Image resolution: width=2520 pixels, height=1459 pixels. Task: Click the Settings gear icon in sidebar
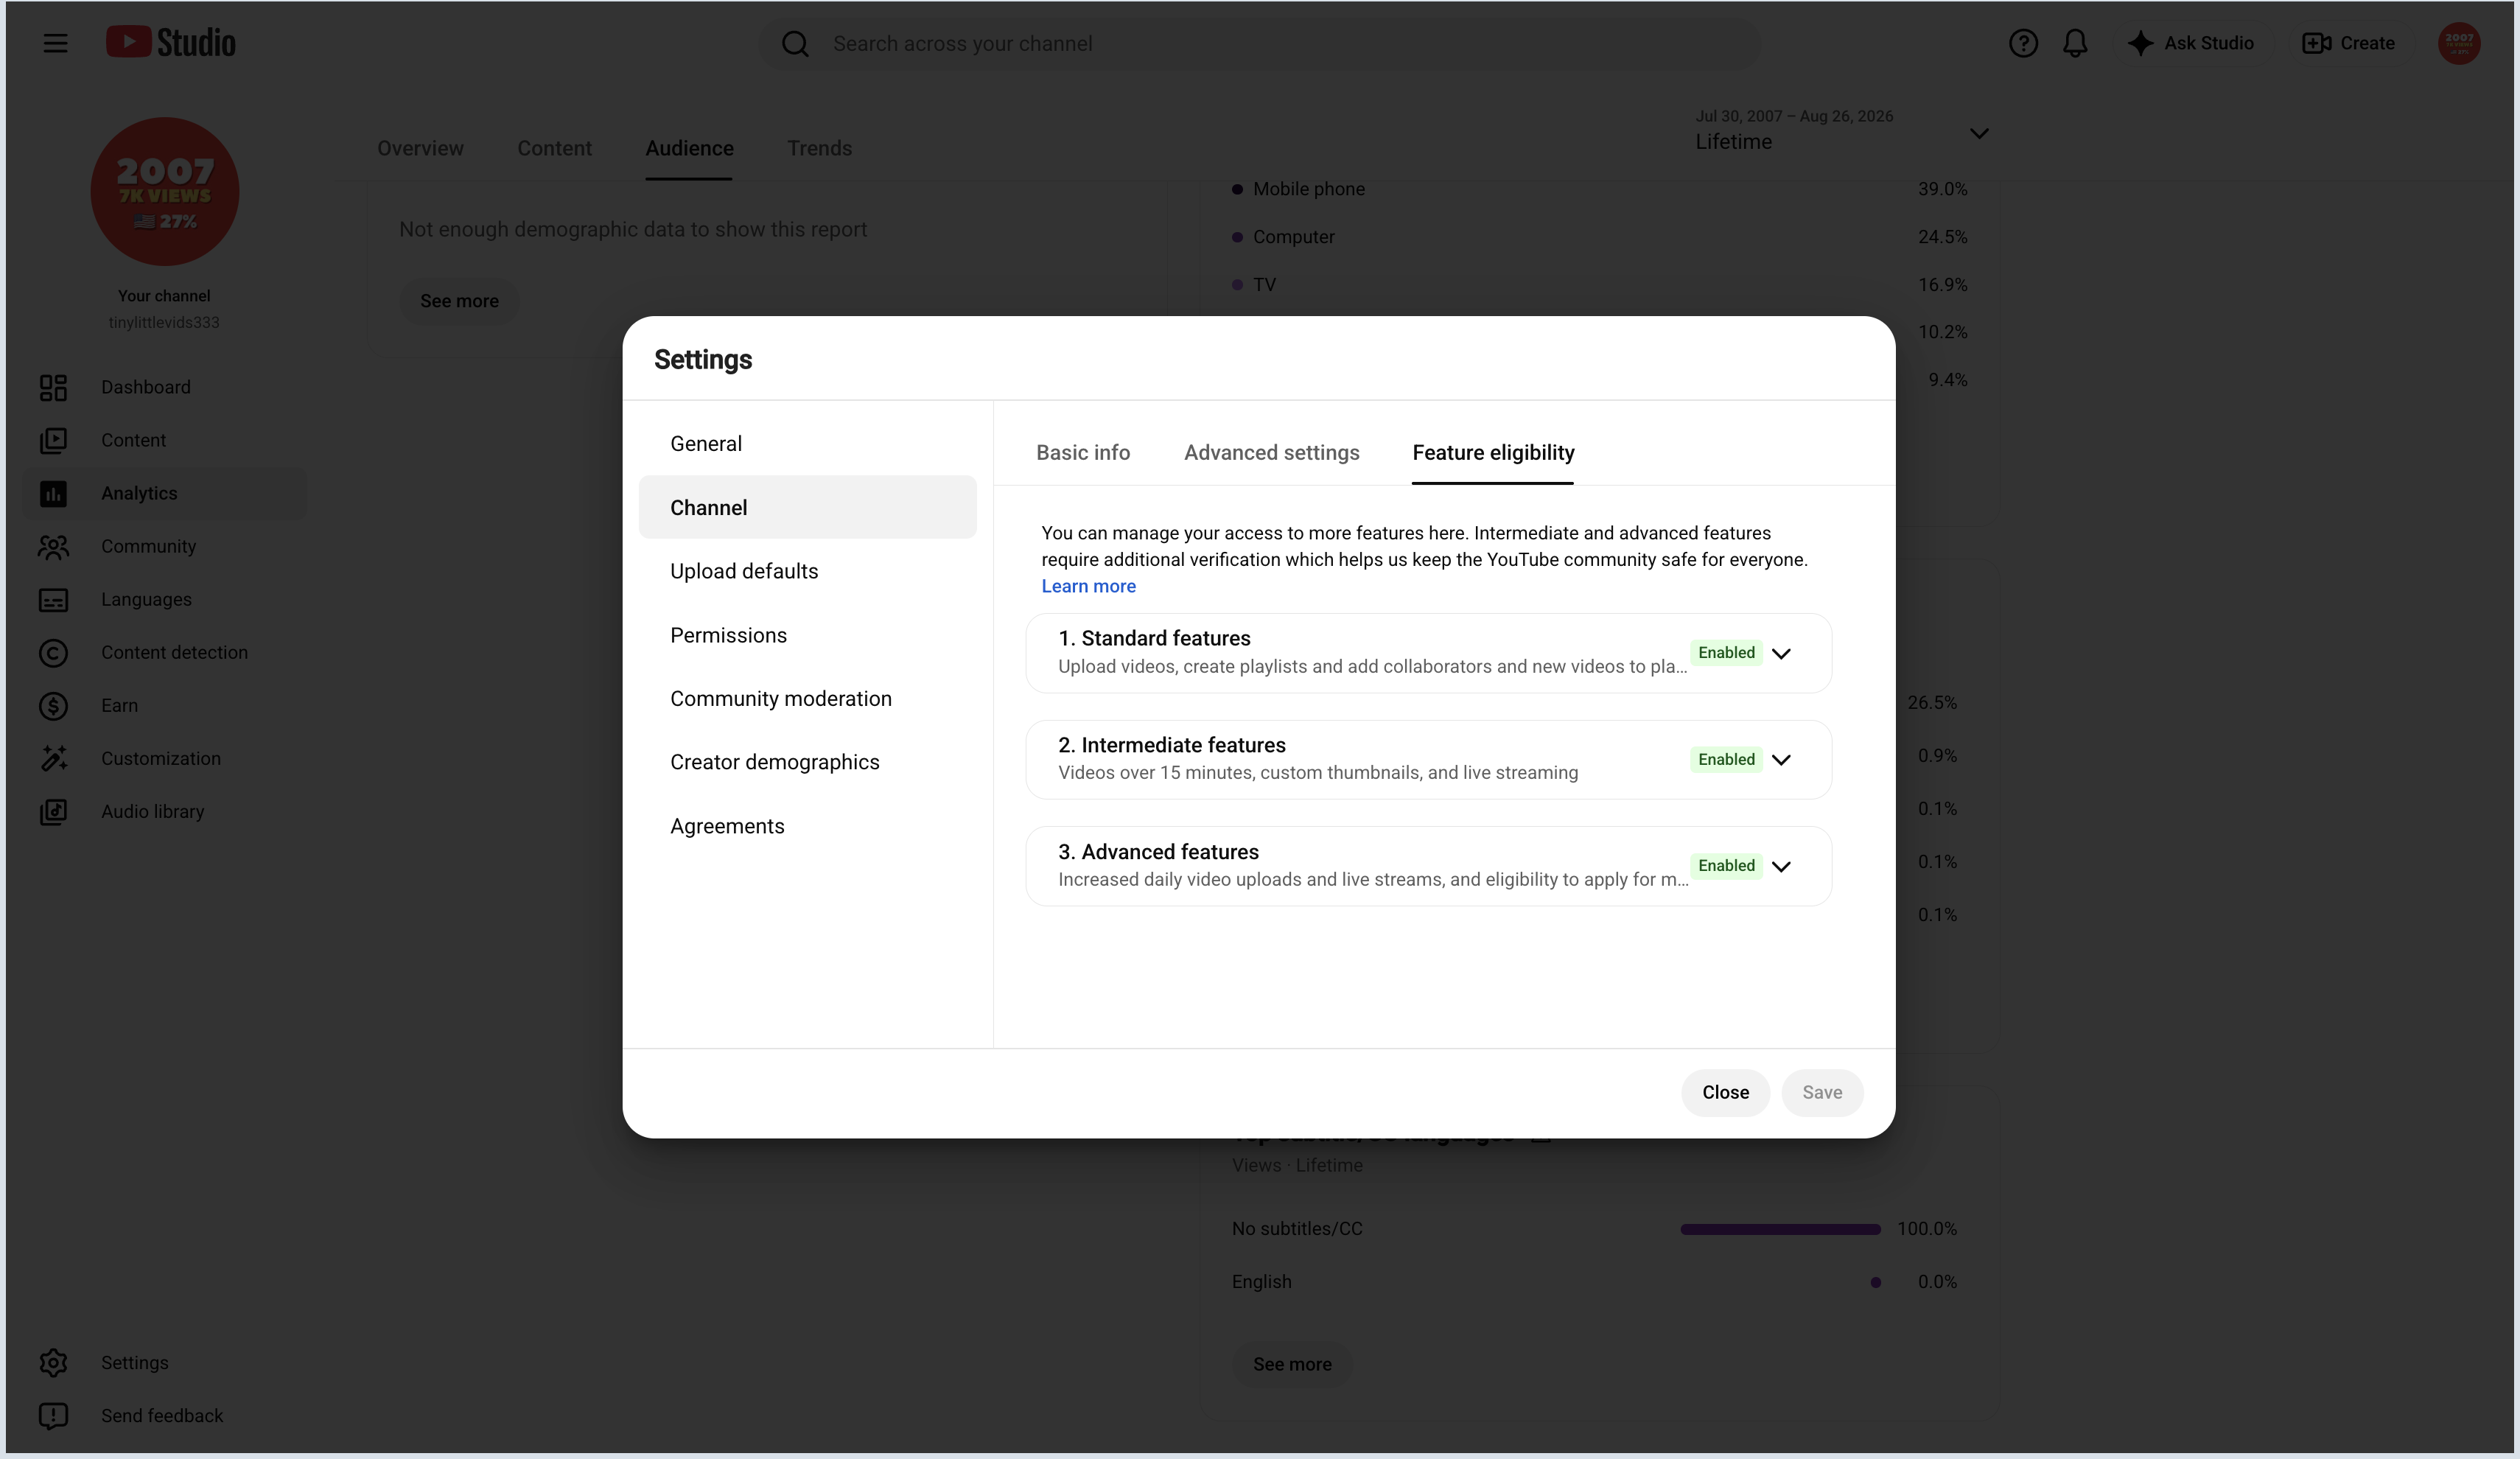tap(53, 1362)
